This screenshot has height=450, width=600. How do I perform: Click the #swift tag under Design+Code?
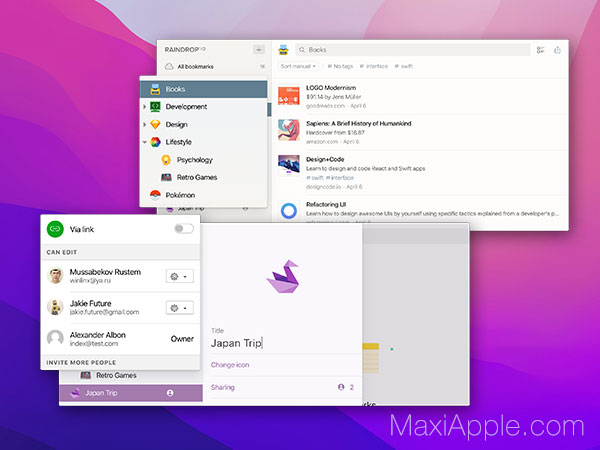315,178
